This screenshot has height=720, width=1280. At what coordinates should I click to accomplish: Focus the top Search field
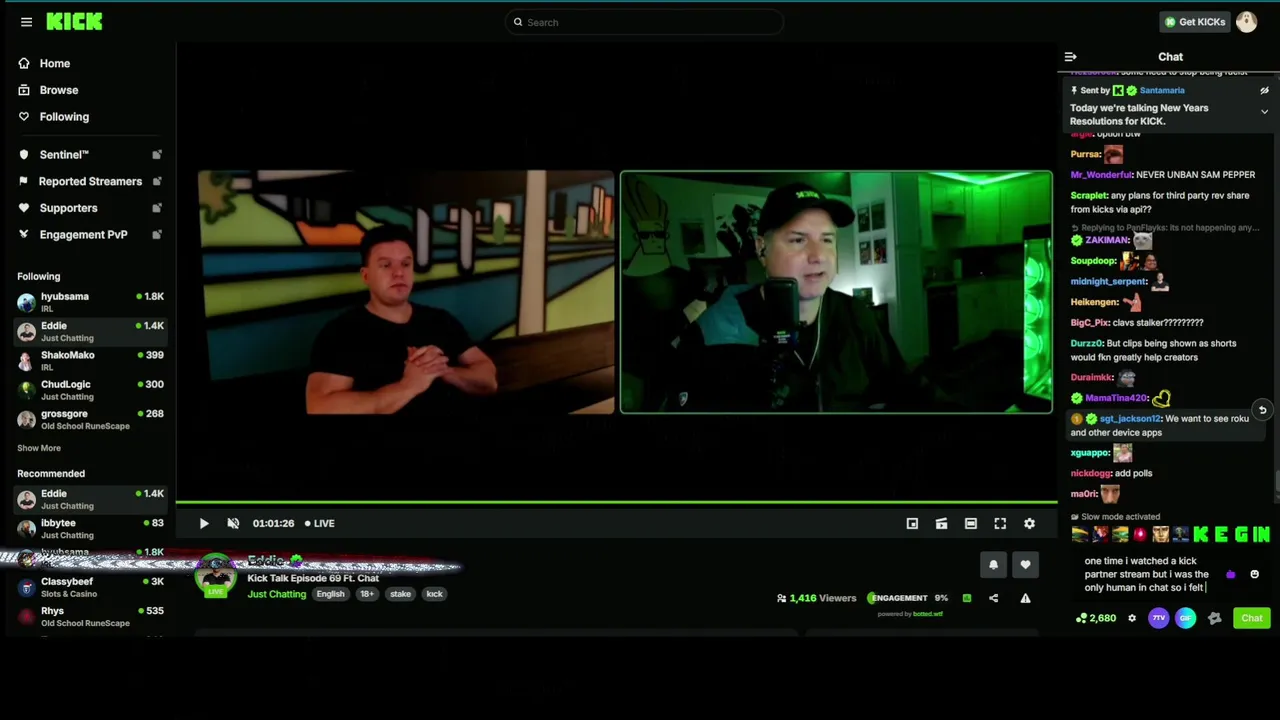coord(643,22)
